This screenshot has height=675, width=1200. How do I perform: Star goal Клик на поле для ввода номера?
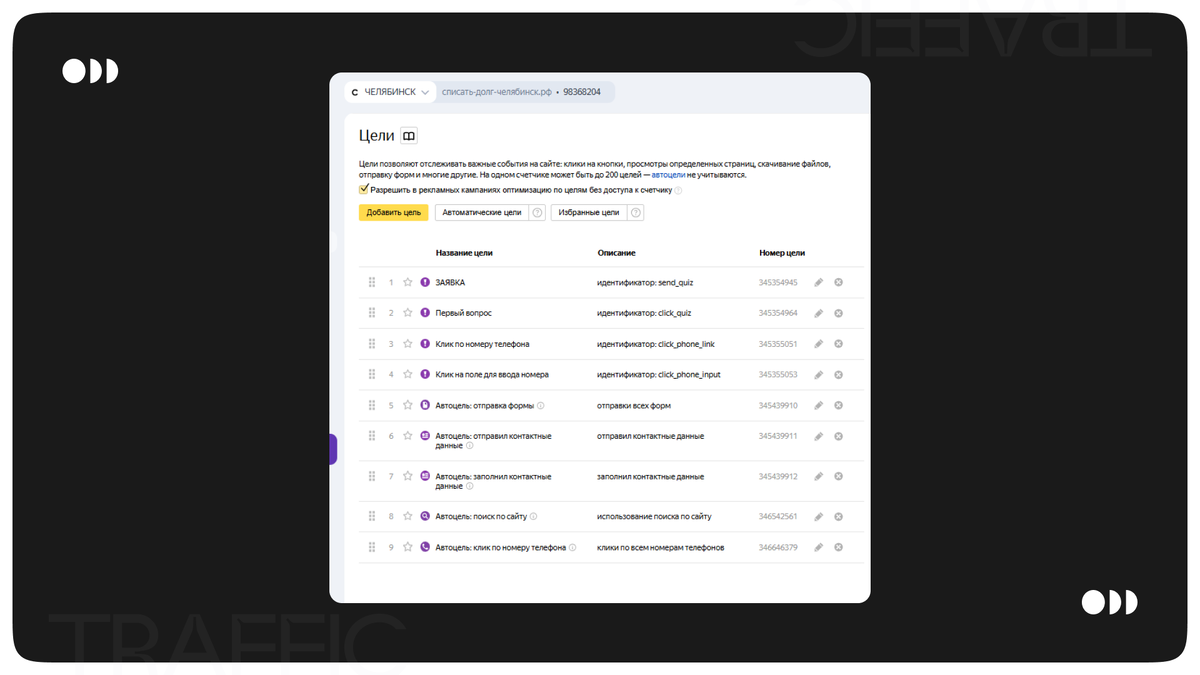pos(408,375)
